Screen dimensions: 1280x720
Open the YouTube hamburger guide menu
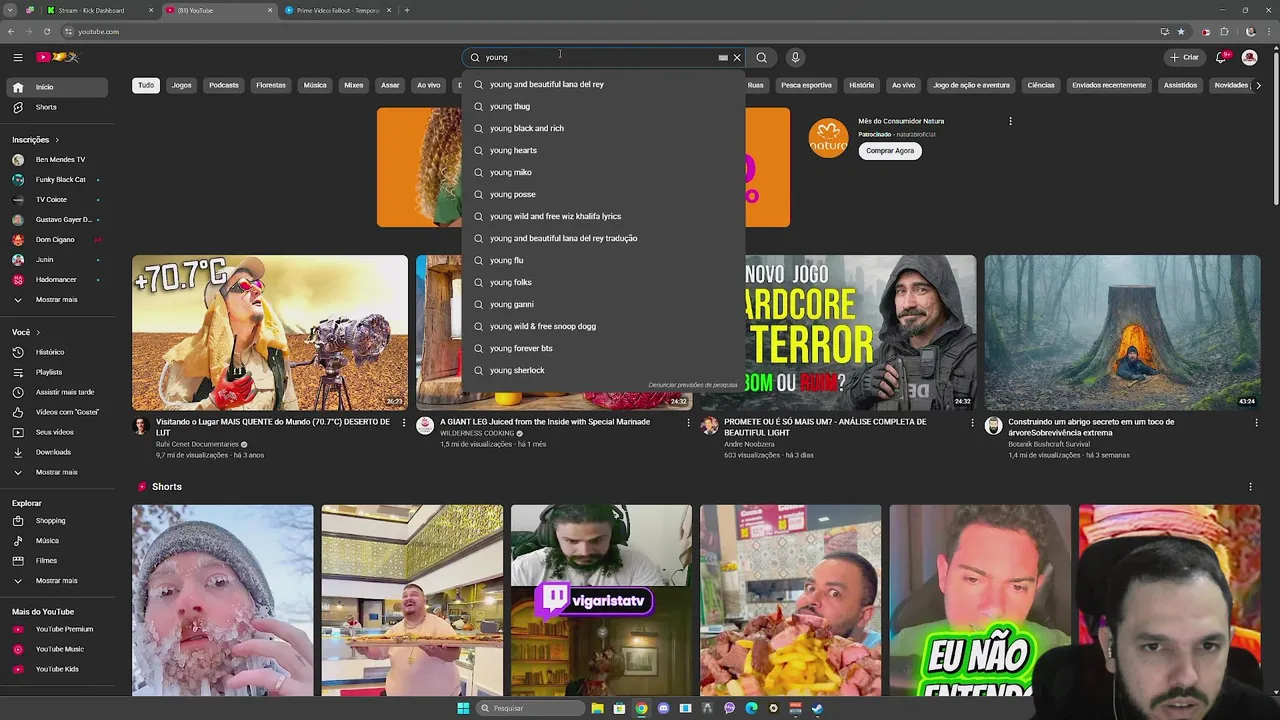click(x=17, y=57)
